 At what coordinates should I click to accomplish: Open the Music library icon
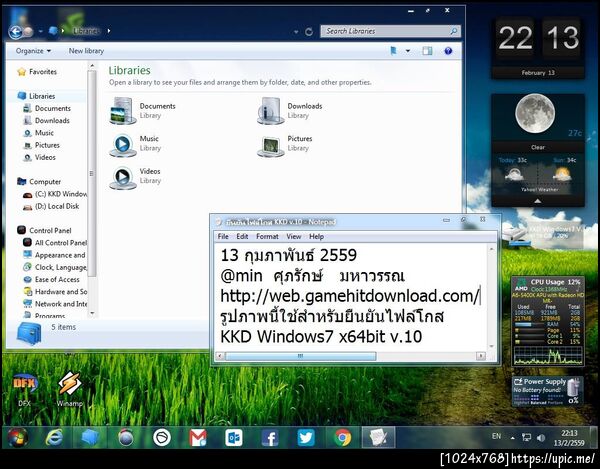click(x=123, y=144)
